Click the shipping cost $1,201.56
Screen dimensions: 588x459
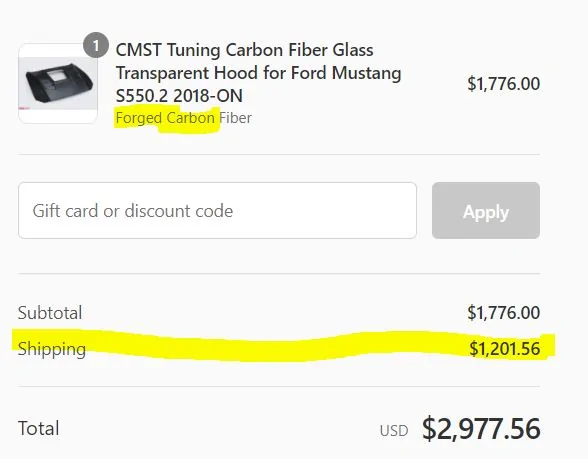(504, 348)
